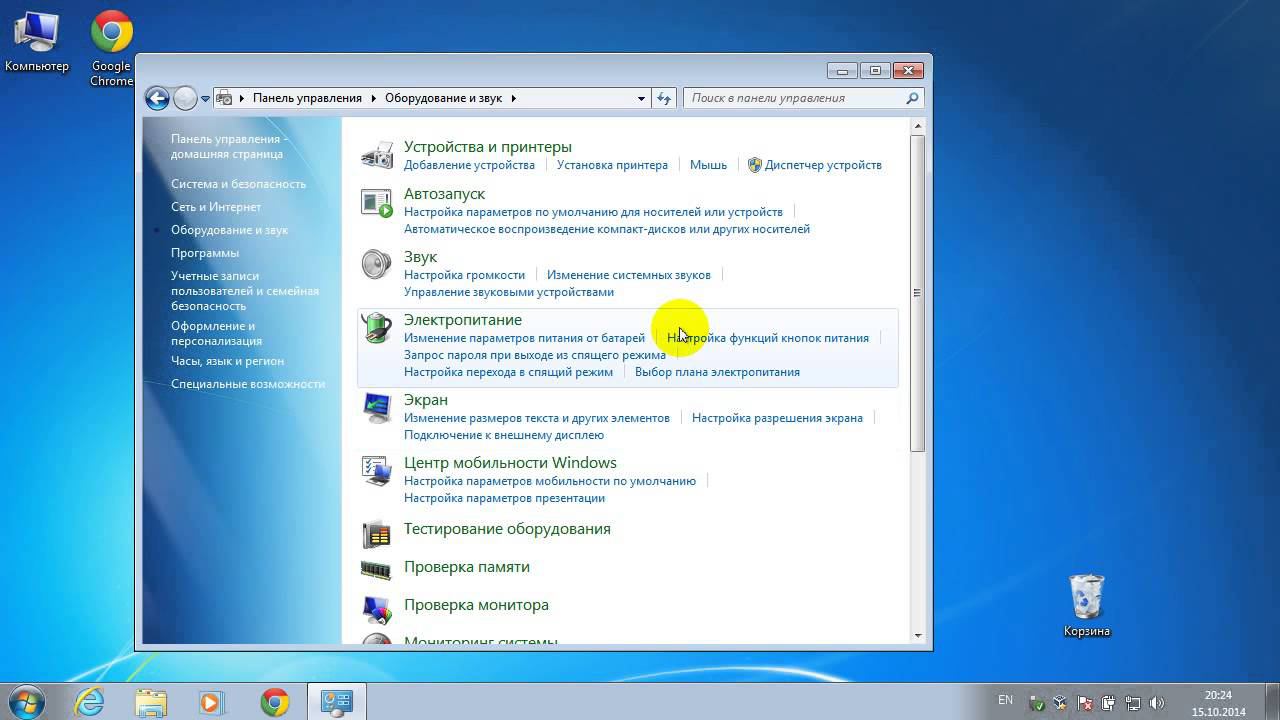Click the monitor icon beside Экран
This screenshot has height=720, width=1280.
(377, 408)
